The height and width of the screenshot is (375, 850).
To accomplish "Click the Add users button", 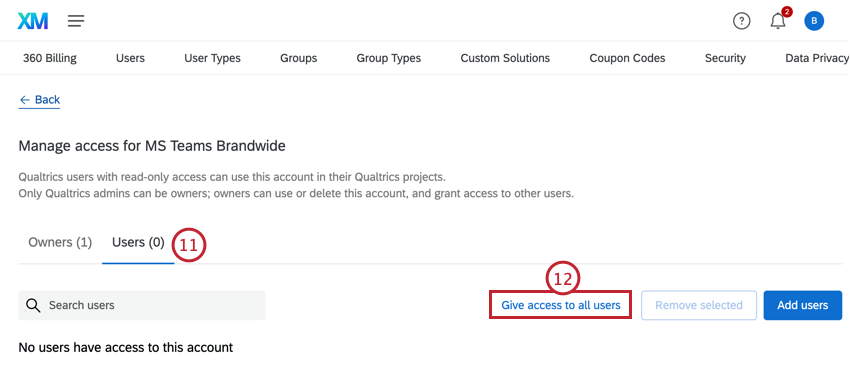I will pos(803,305).
